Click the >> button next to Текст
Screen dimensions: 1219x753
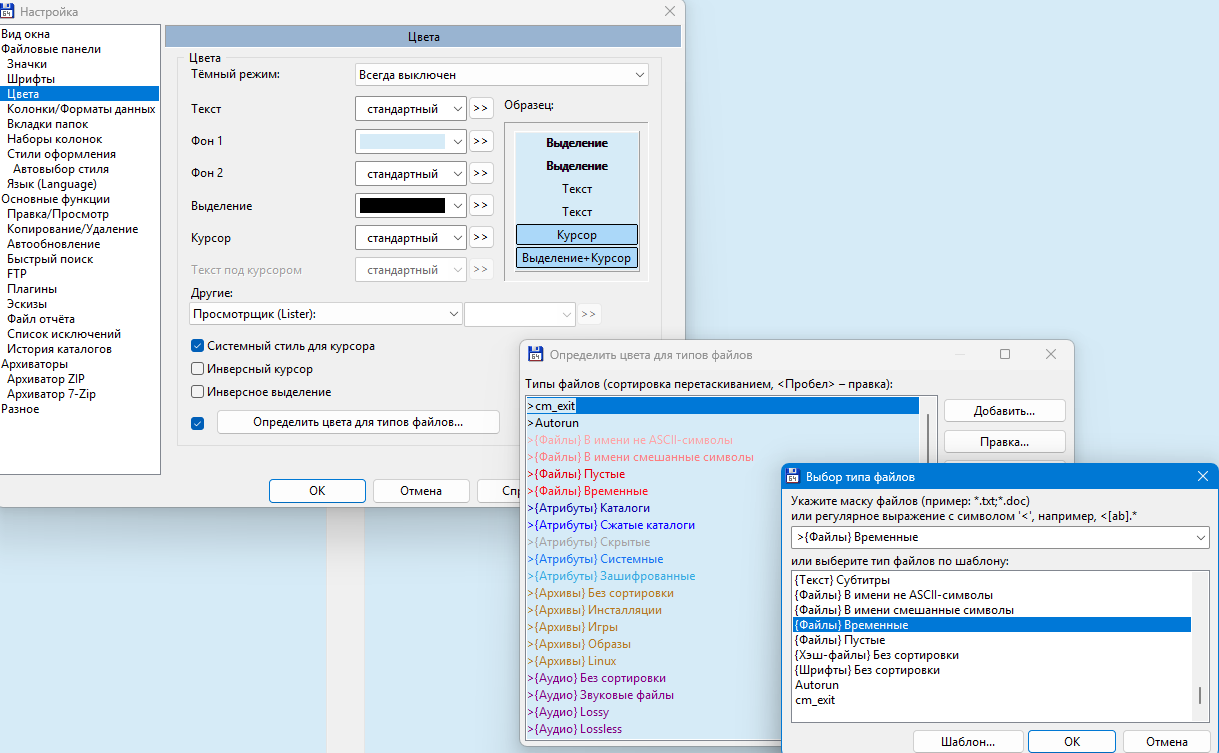(481, 108)
